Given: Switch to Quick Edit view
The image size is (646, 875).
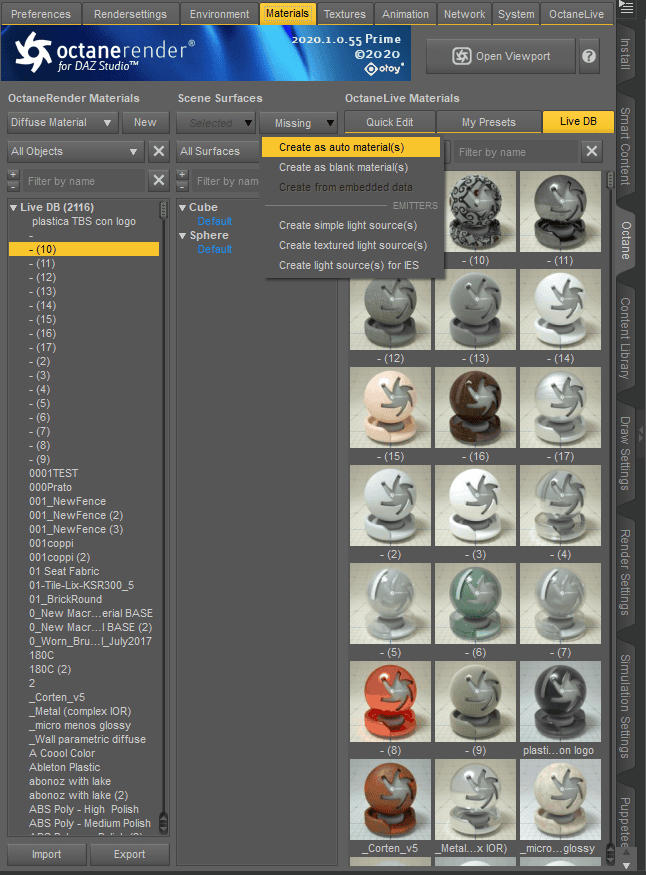Looking at the screenshot, I should tap(389, 122).
